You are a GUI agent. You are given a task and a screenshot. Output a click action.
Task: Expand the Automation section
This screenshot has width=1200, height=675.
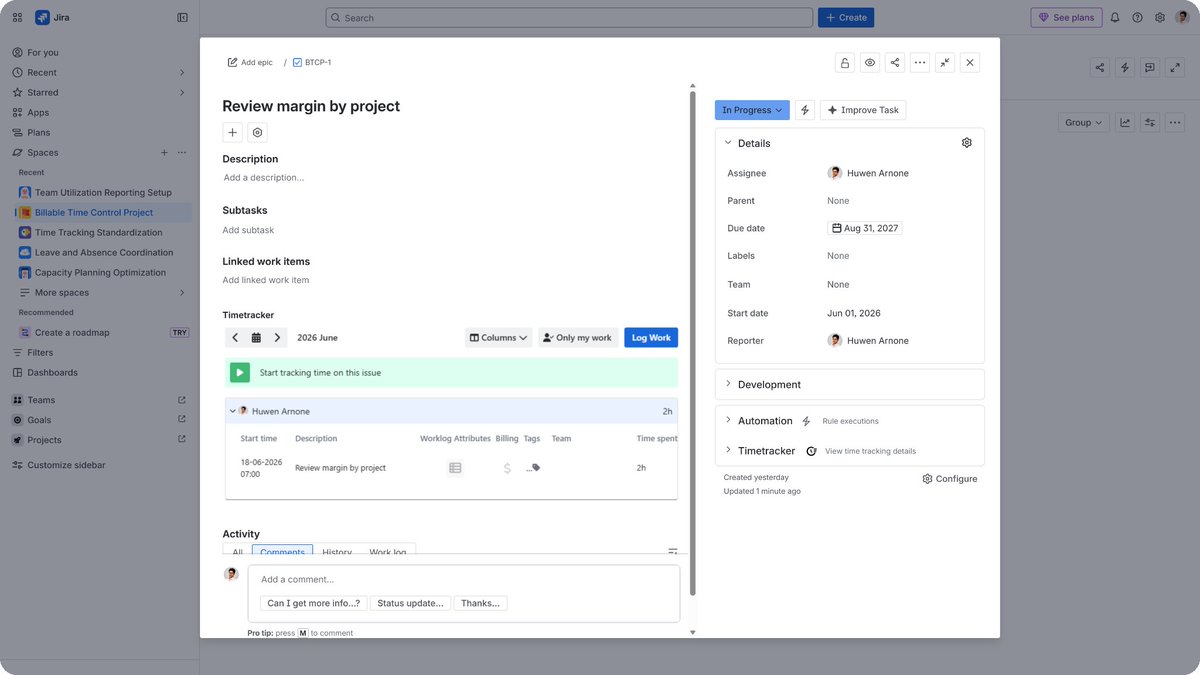728,421
